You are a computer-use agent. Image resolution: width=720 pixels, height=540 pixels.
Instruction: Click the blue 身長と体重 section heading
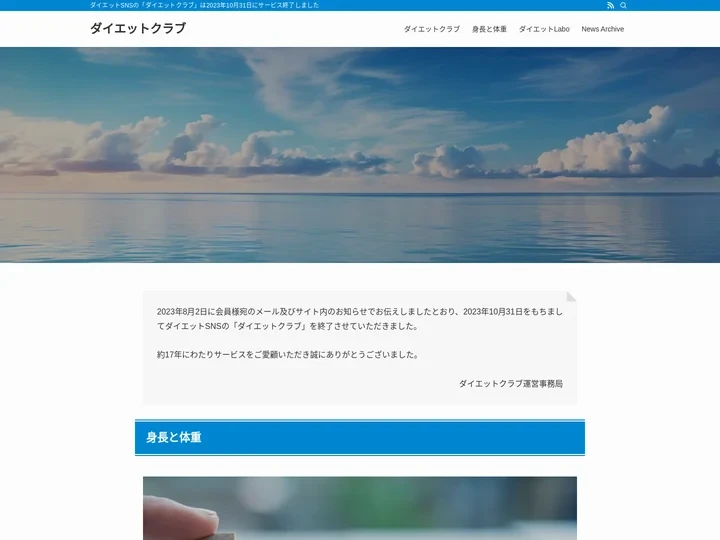pos(360,438)
